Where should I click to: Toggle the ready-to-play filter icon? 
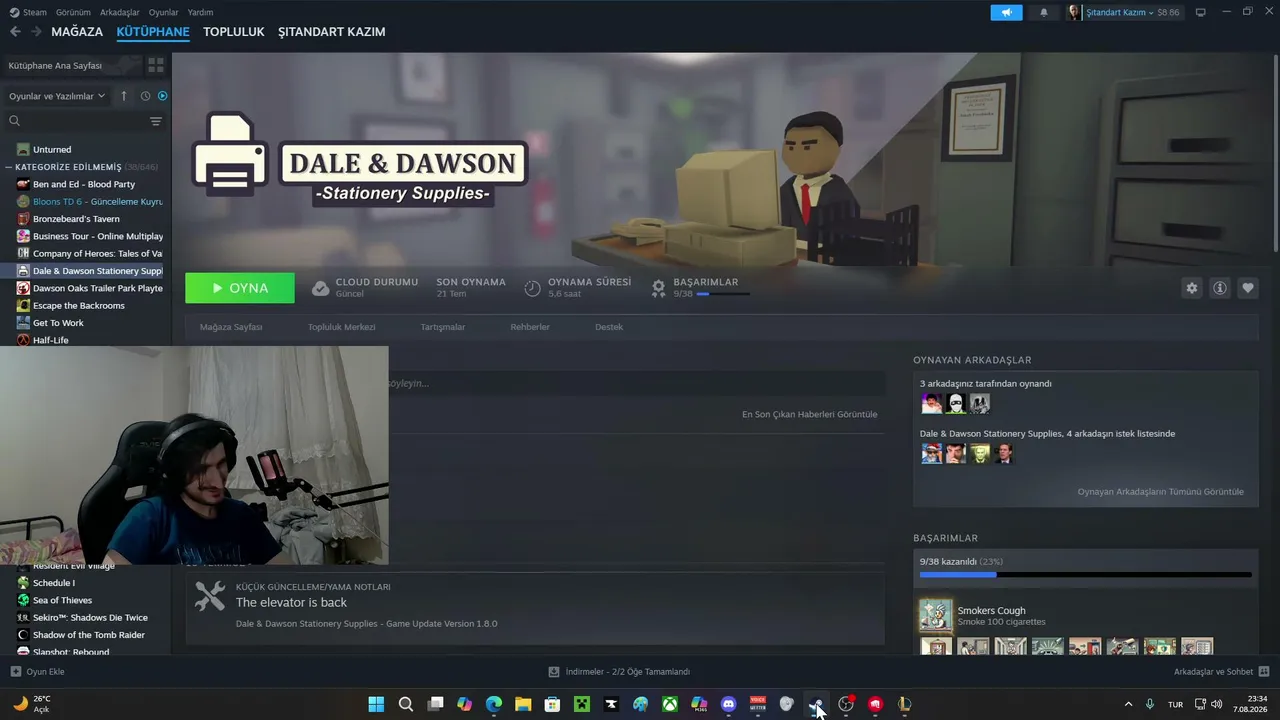pyautogui.click(x=163, y=96)
